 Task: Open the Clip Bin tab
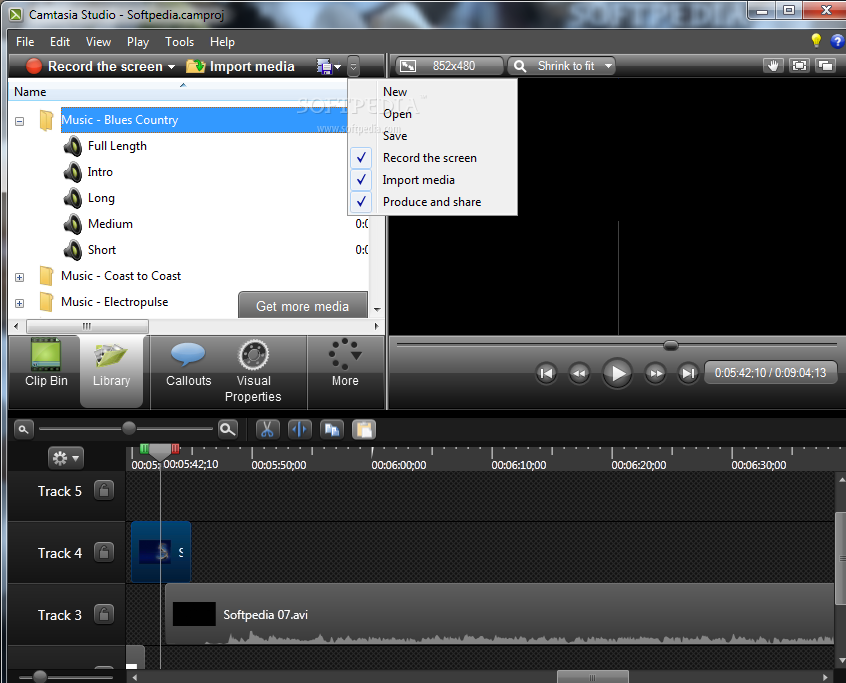46,364
